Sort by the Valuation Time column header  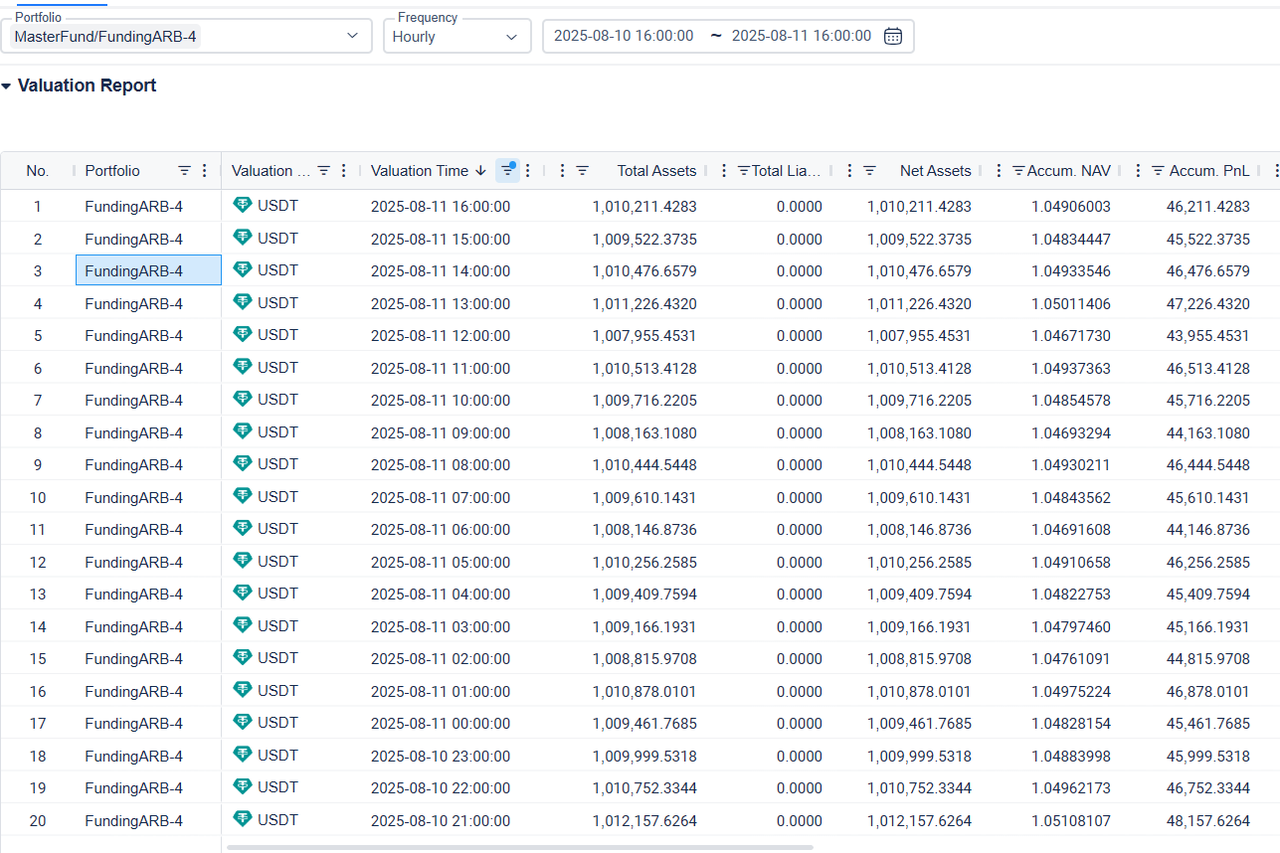click(420, 171)
